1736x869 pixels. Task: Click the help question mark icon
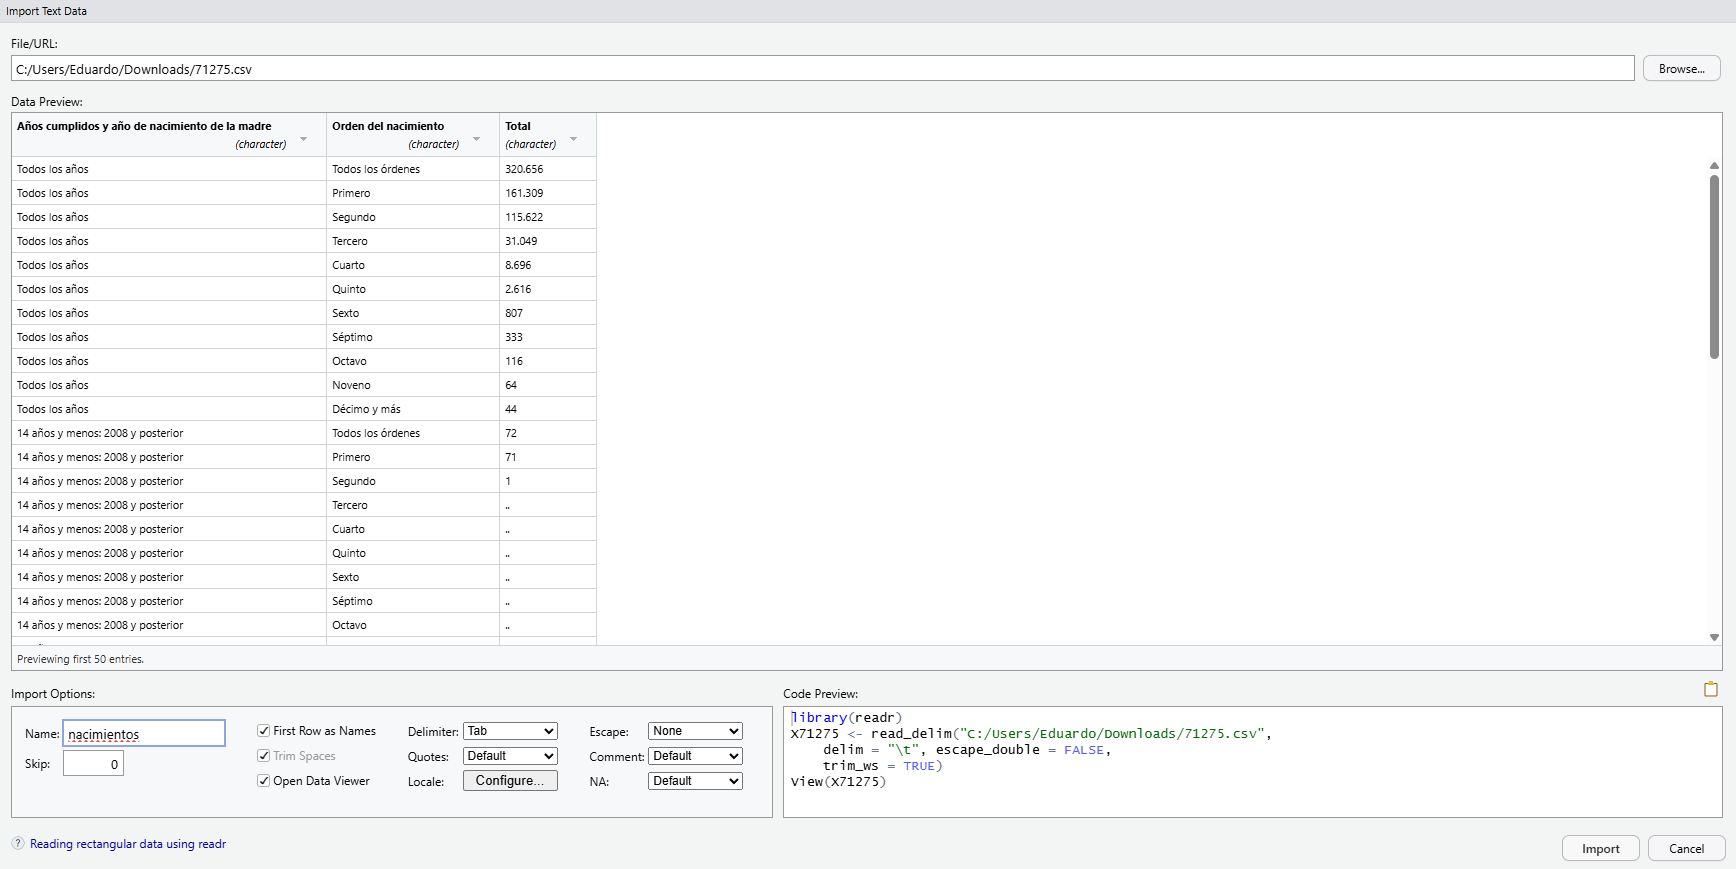[x=18, y=844]
